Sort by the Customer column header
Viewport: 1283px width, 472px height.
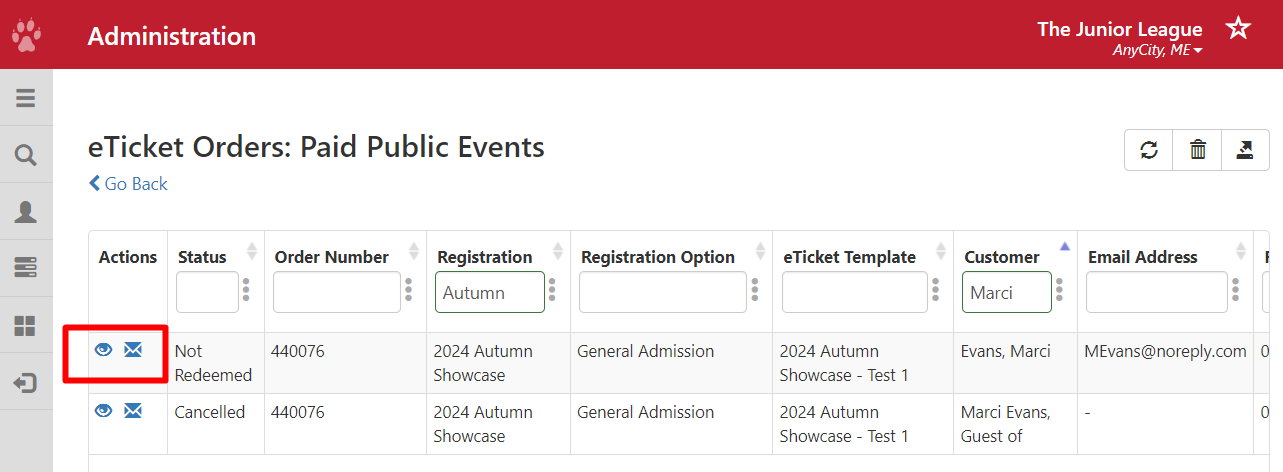(1002, 257)
